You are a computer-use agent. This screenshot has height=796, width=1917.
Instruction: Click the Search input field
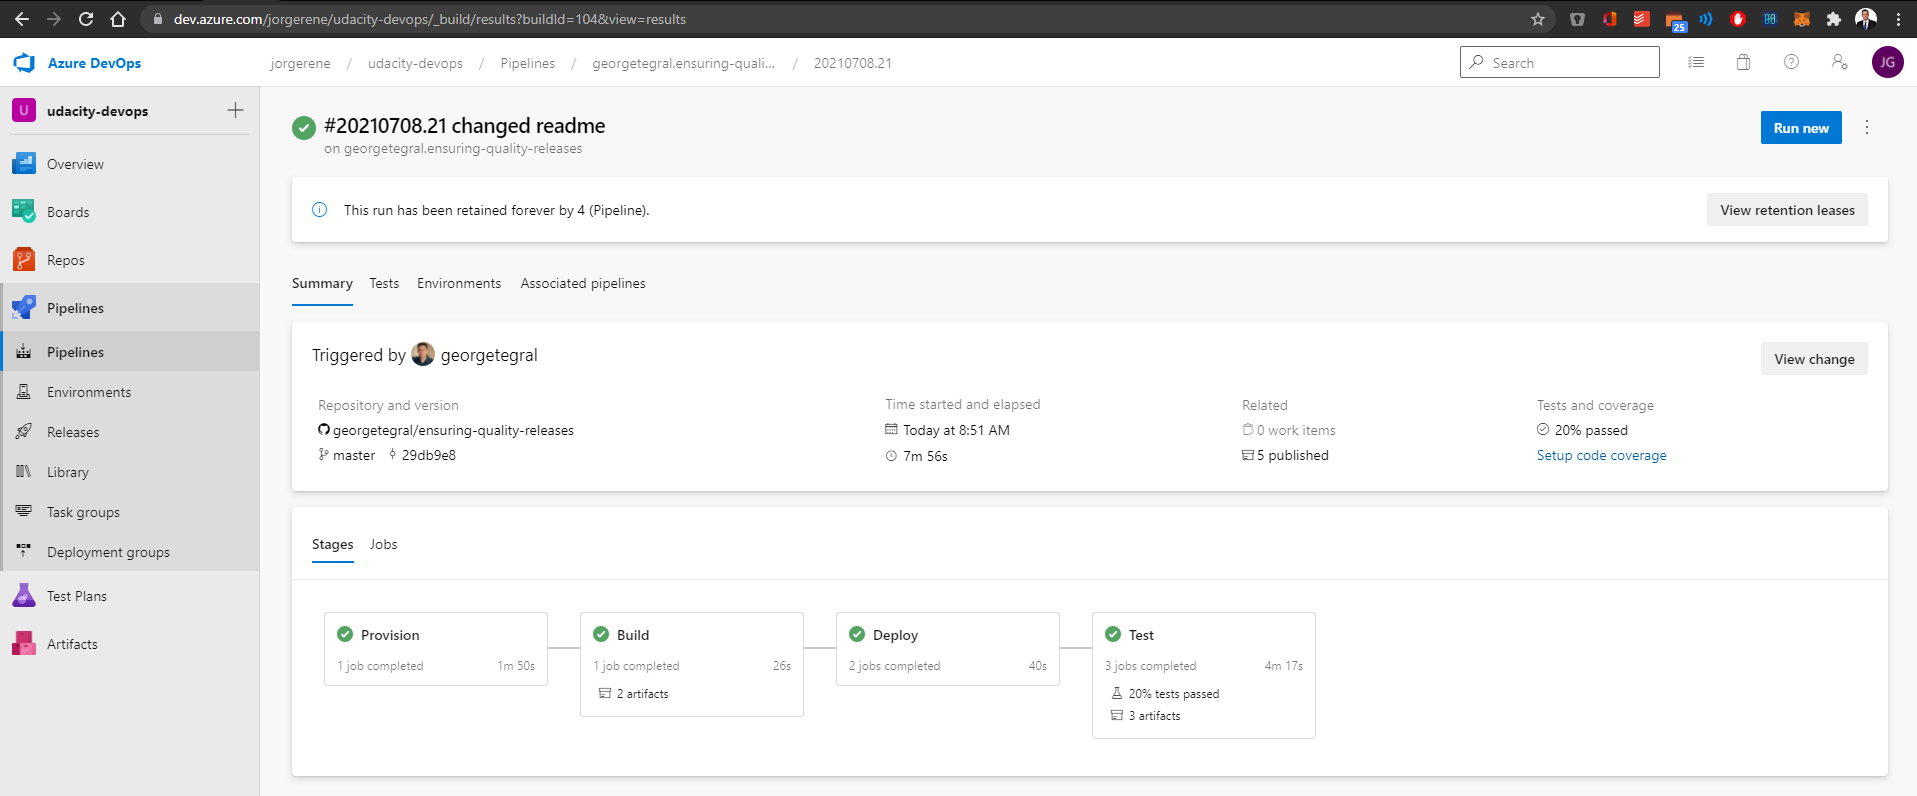point(1560,62)
